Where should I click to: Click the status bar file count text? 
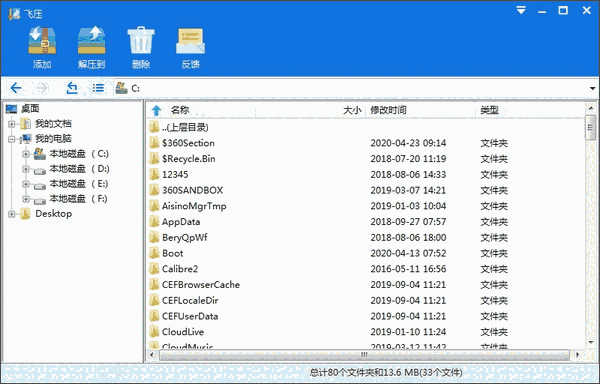pos(386,373)
